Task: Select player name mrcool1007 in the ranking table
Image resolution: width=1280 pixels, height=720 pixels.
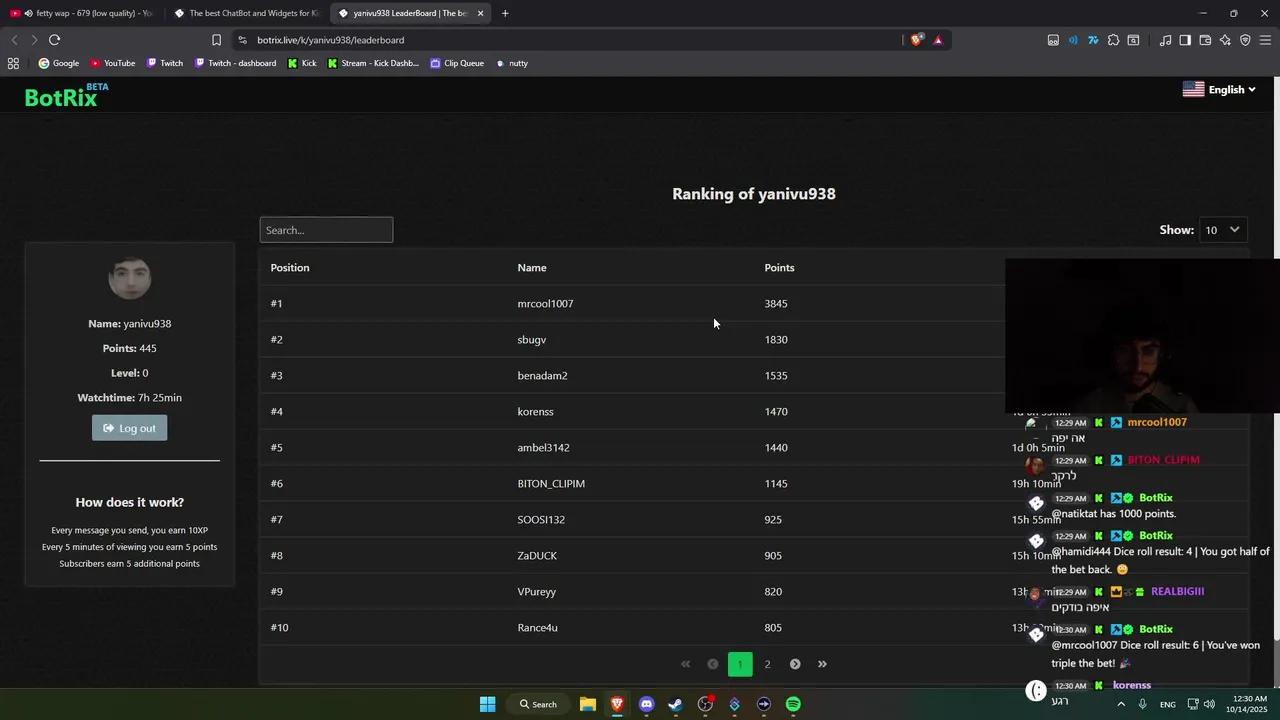Action: (x=545, y=304)
